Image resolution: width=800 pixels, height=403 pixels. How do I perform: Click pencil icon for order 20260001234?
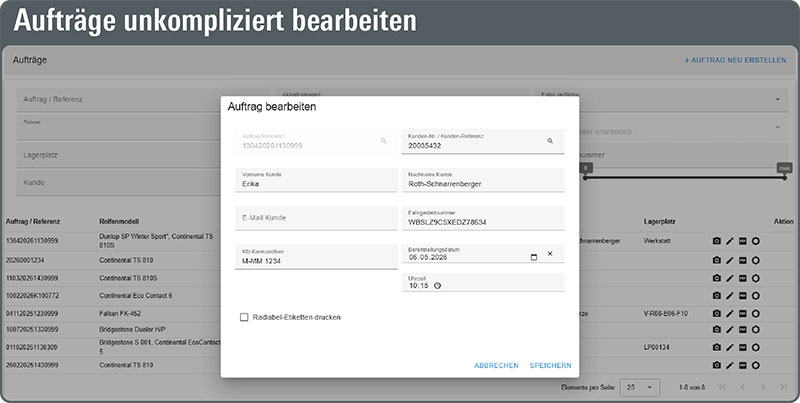coord(730,261)
